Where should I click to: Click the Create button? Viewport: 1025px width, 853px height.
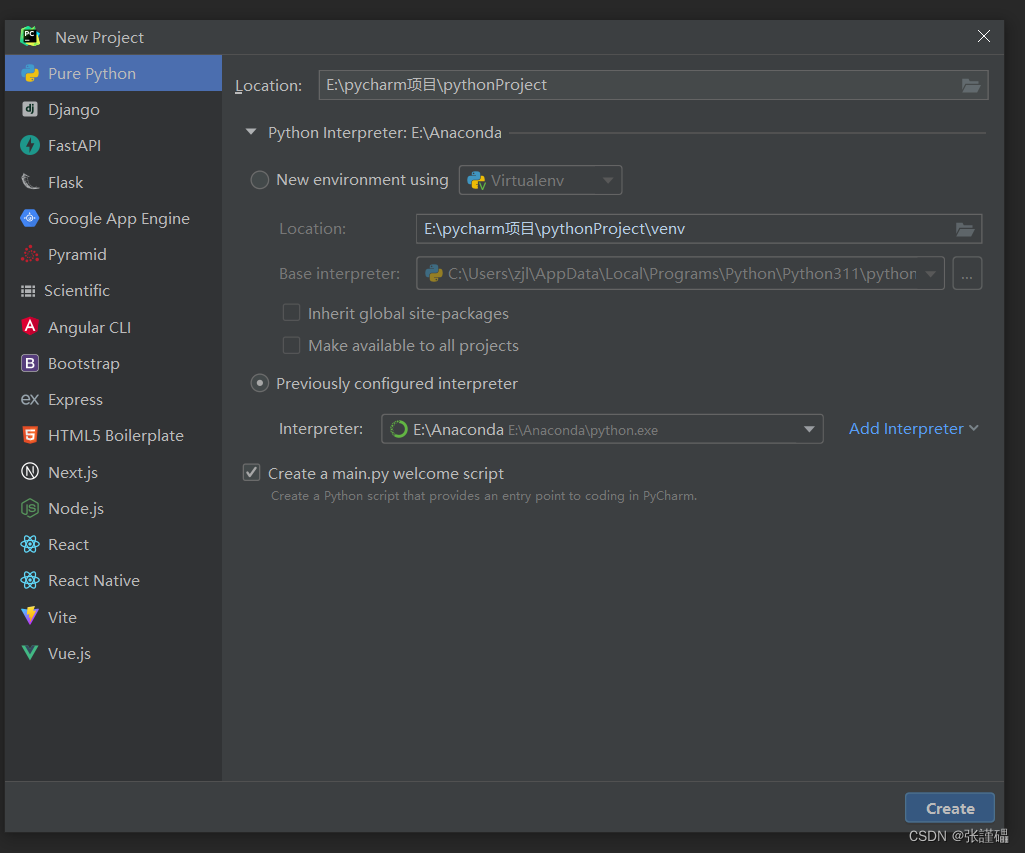point(950,809)
